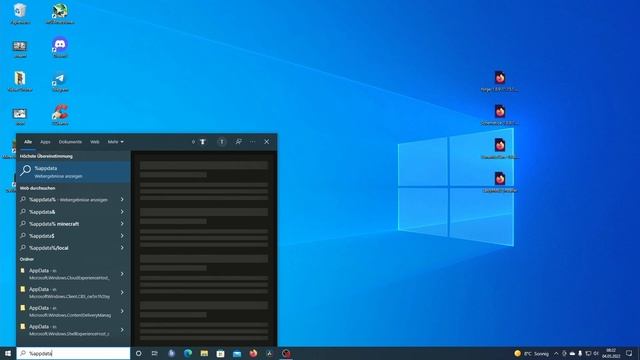
Task: Switch to the Dokumente tab
Action: [70, 142]
